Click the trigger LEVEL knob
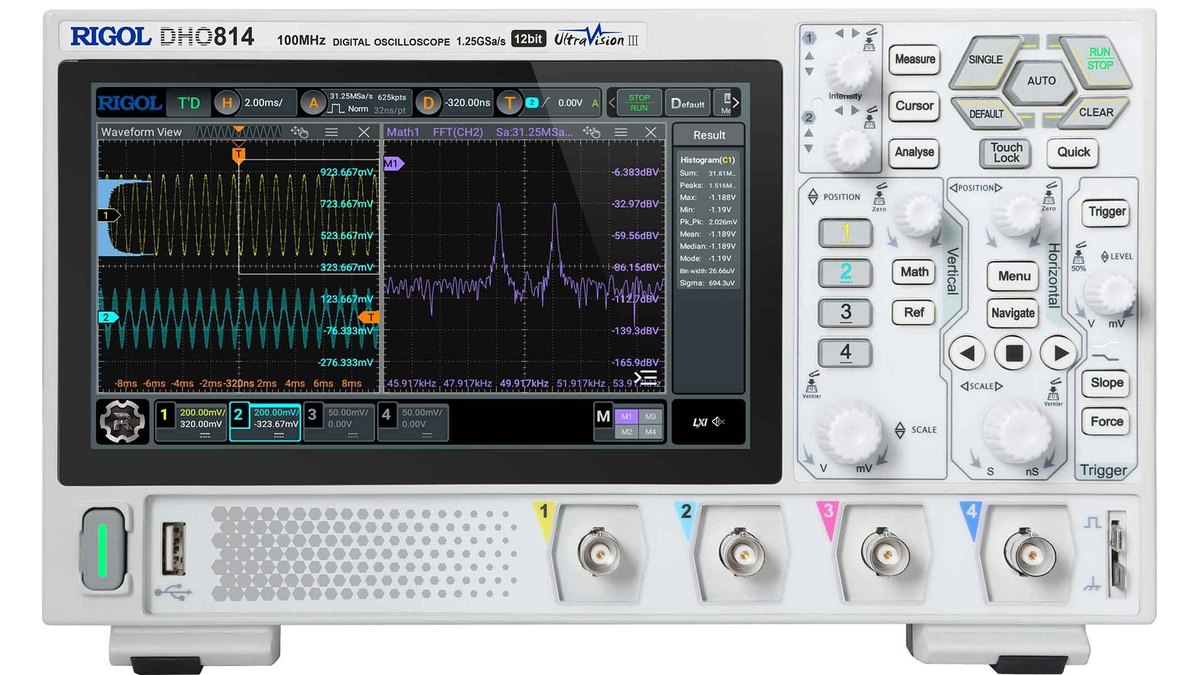Image resolution: width=1200 pixels, height=675 pixels. [x=1109, y=294]
